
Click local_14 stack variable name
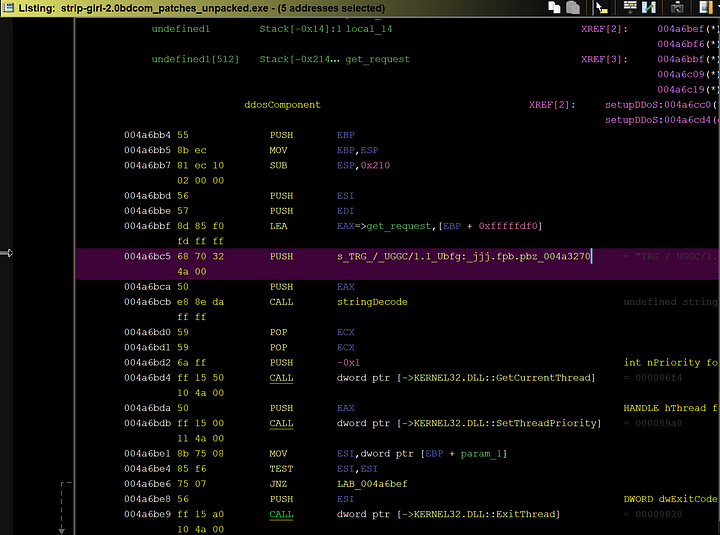(369, 28)
